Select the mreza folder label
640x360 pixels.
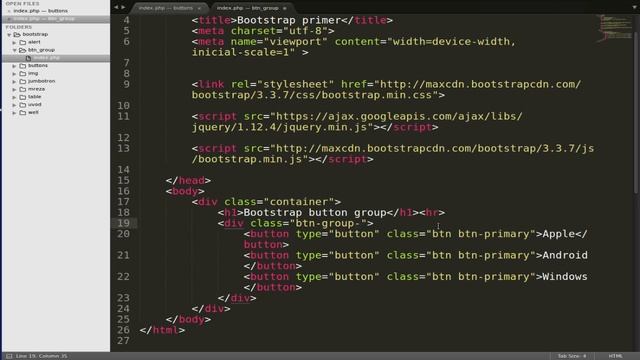coord(36,89)
